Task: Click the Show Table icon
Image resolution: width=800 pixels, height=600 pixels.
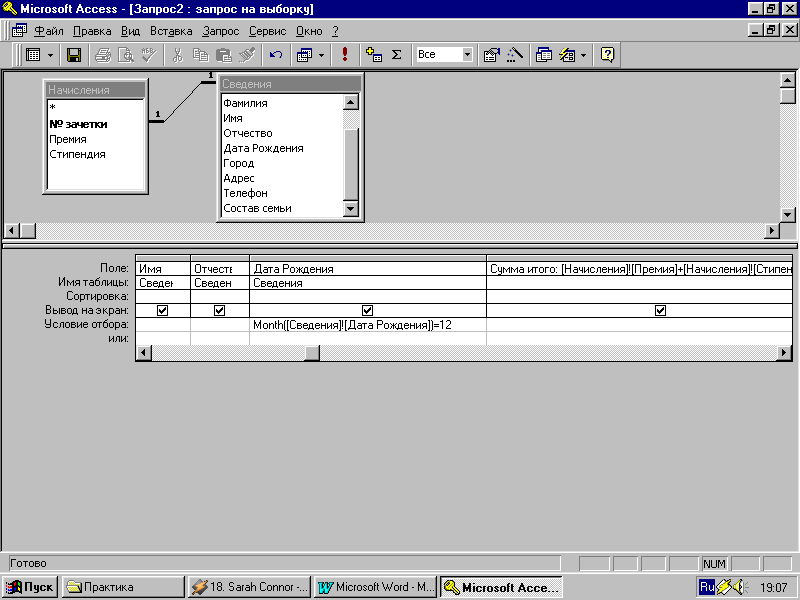Action: (374, 55)
